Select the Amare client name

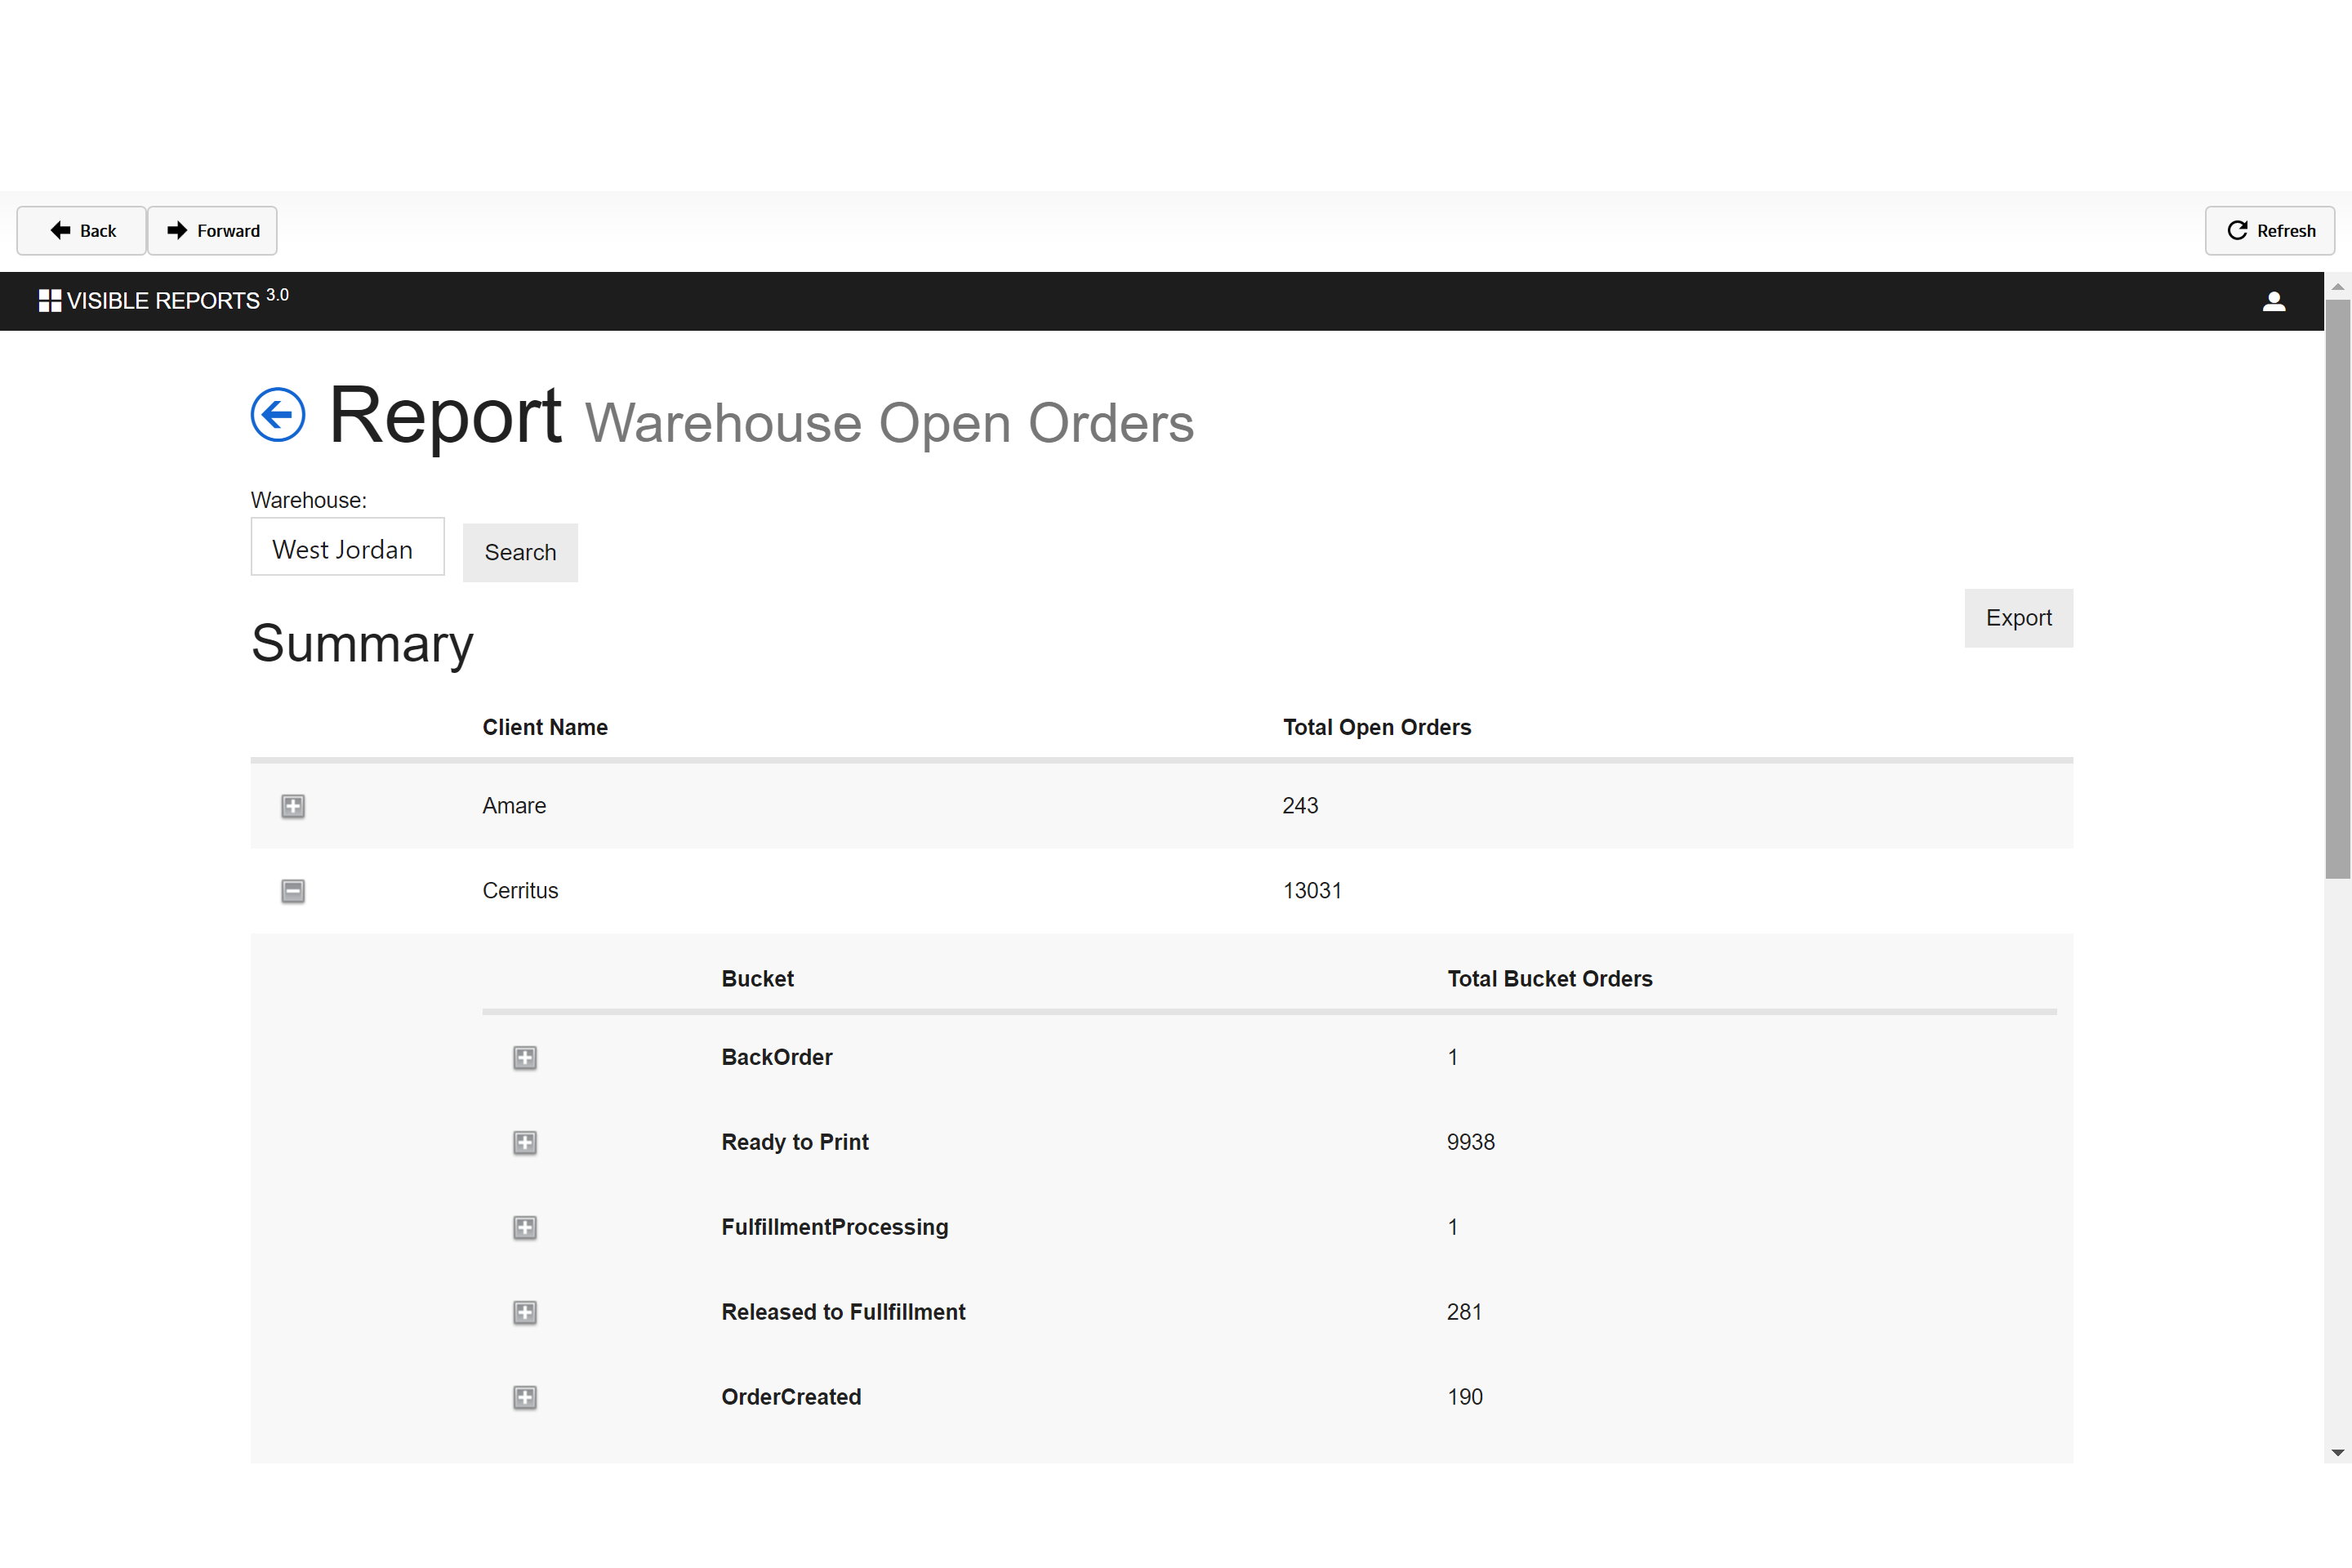[514, 806]
